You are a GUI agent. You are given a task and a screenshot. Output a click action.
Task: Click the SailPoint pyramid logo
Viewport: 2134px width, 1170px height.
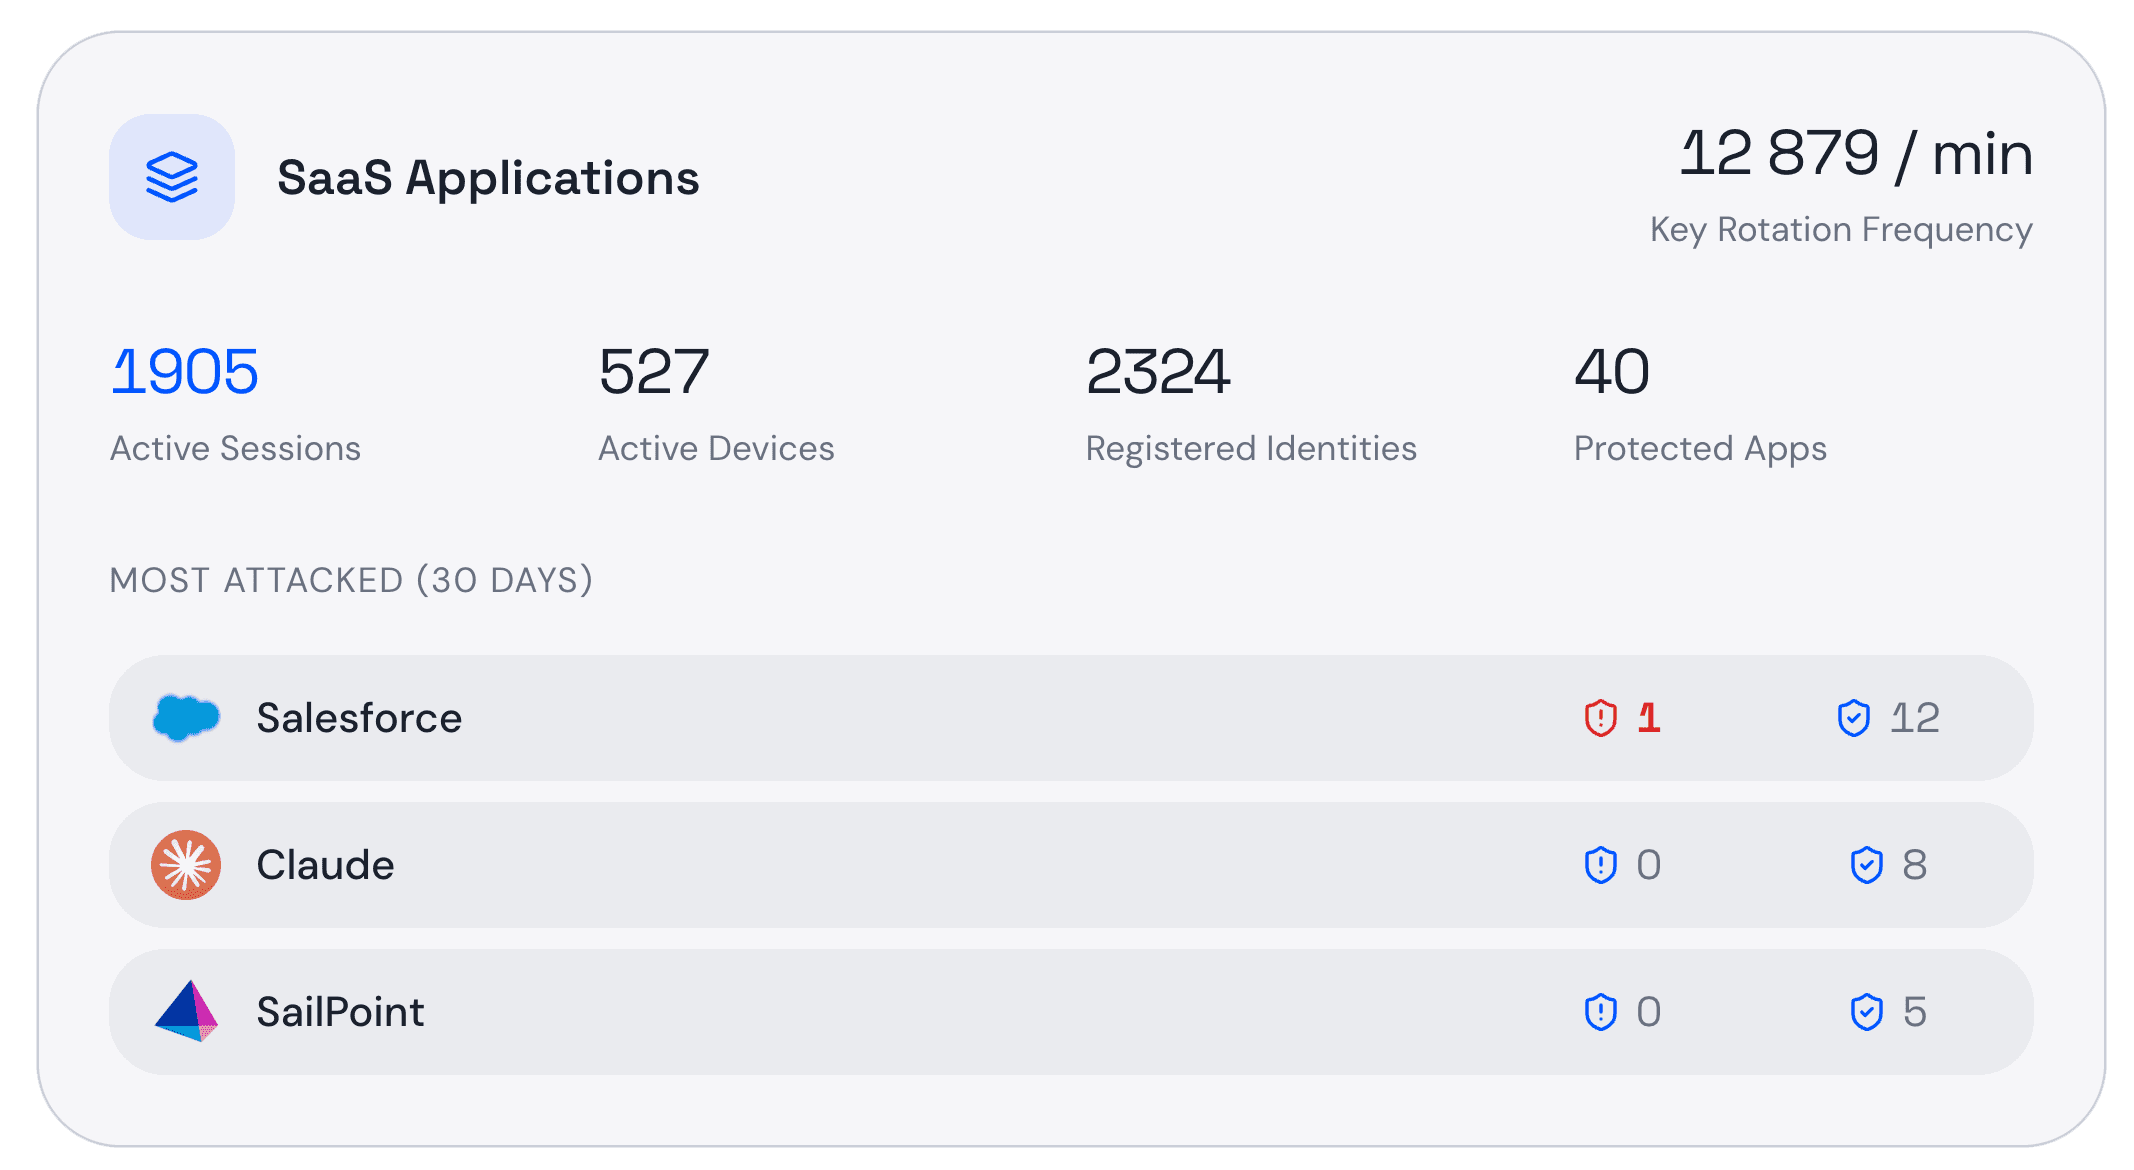pos(187,1012)
